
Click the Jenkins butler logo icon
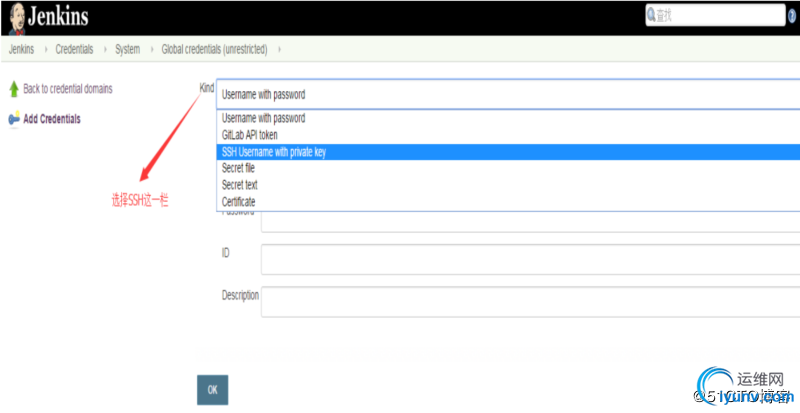17,18
